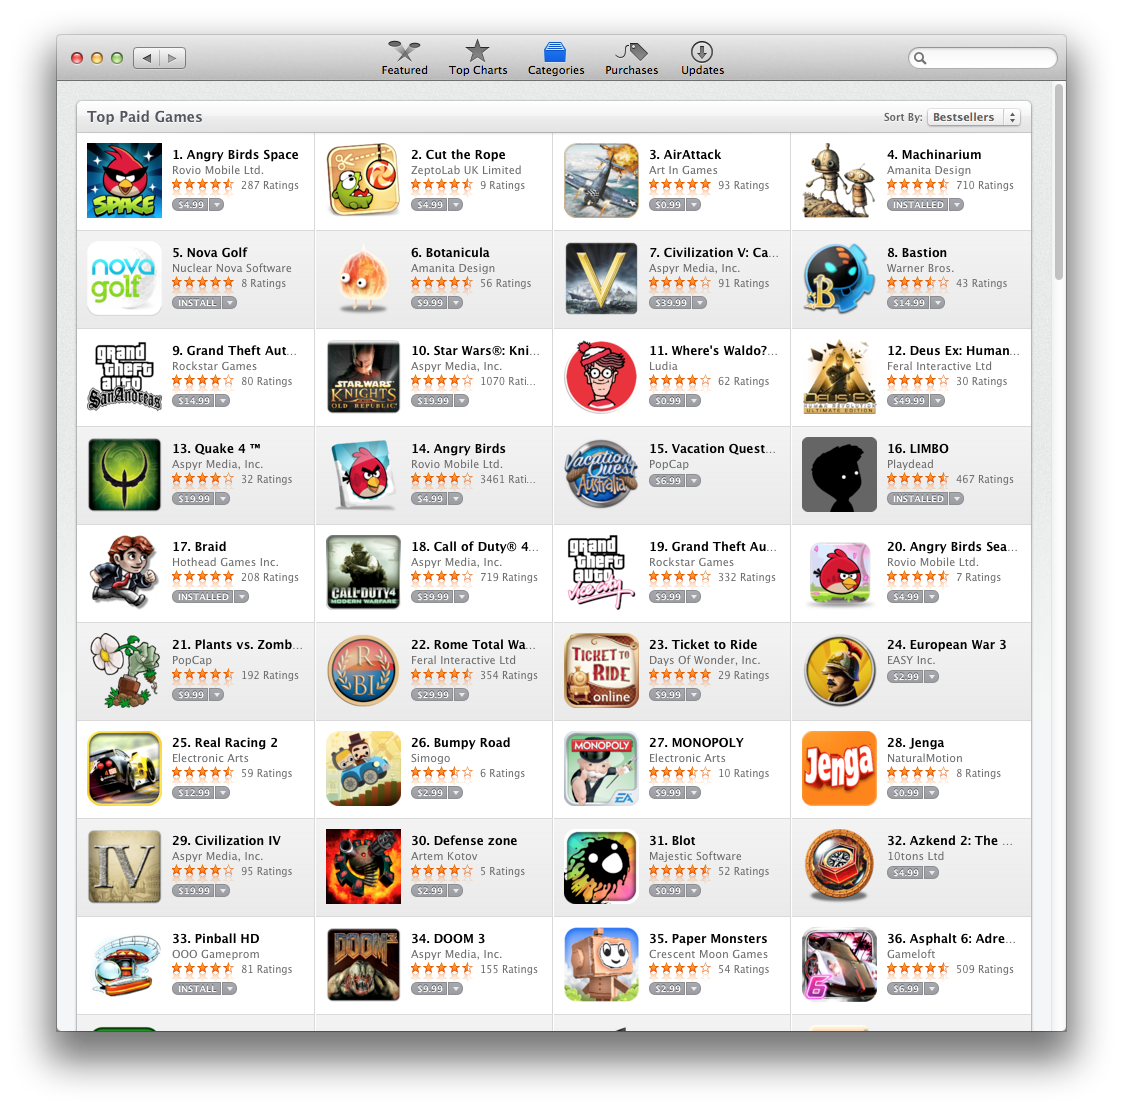Expand the arrow next to Machinarium's Installed button
This screenshot has height=1110, width=1123.
pos(957,205)
